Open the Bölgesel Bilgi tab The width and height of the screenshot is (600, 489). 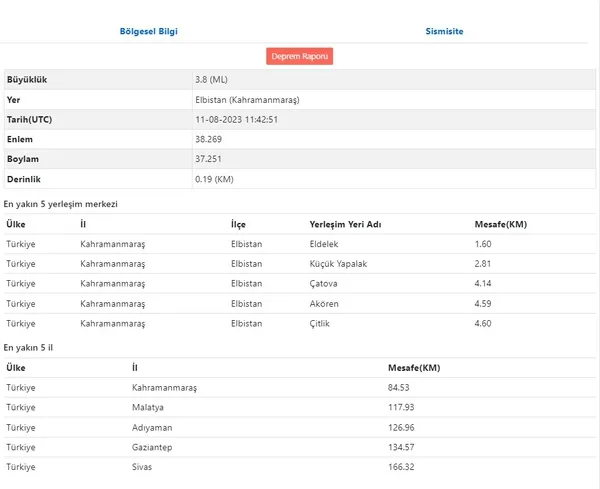[148, 31]
